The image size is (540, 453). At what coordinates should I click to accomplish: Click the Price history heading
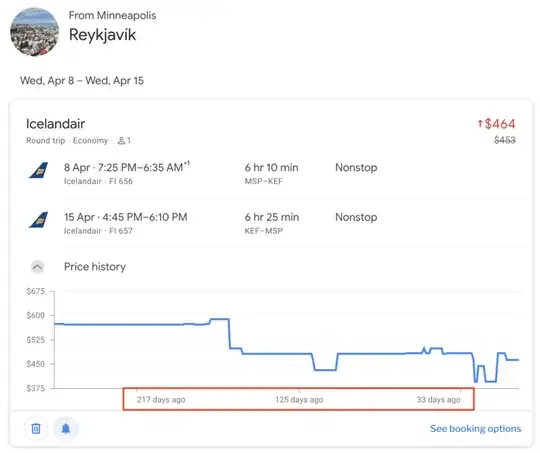(95, 267)
